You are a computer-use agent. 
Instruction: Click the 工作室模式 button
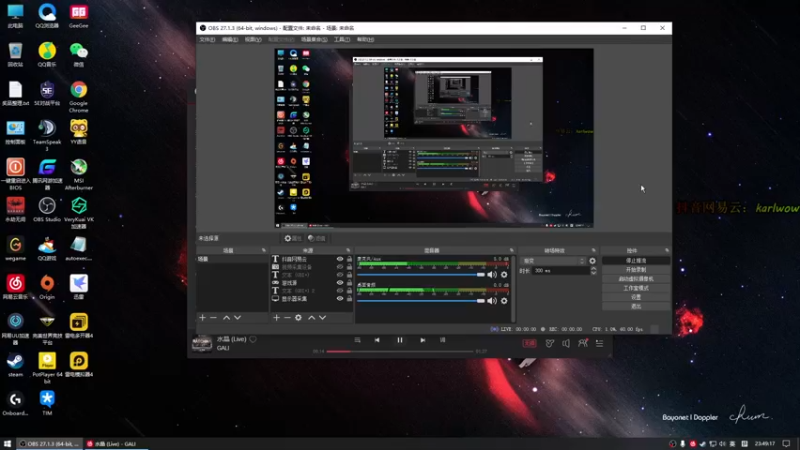636,288
